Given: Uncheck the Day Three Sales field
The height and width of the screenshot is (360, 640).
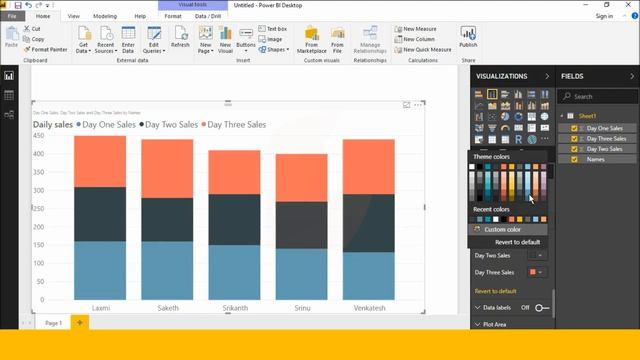Looking at the screenshot, I should pos(574,139).
